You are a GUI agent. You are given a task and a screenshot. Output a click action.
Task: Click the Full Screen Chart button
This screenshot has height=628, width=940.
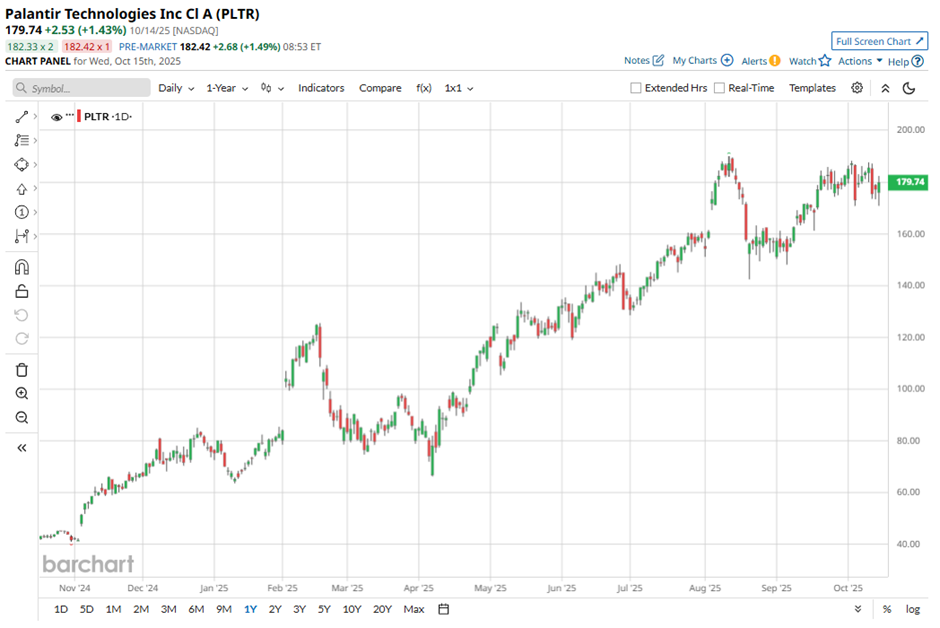coord(879,41)
